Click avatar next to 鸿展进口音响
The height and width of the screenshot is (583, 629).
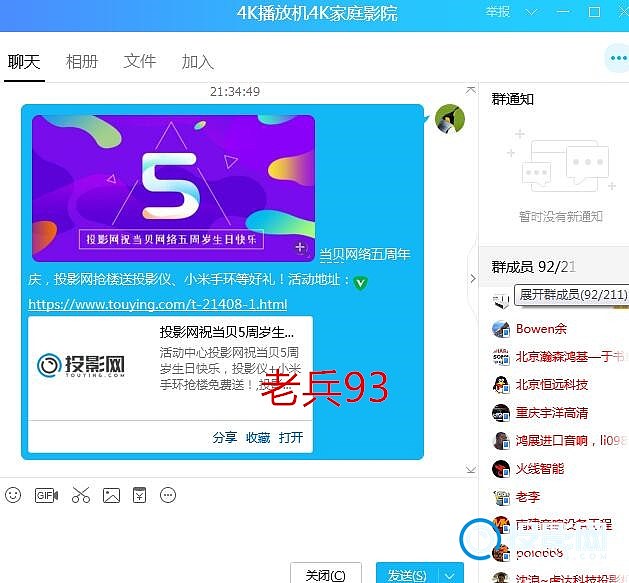[x=501, y=441]
